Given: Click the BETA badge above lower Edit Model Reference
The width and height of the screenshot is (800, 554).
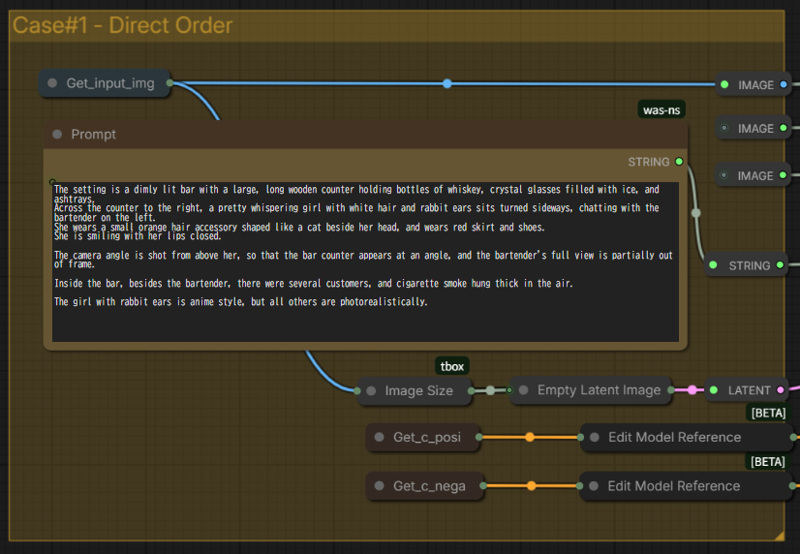Looking at the screenshot, I should [x=768, y=462].
